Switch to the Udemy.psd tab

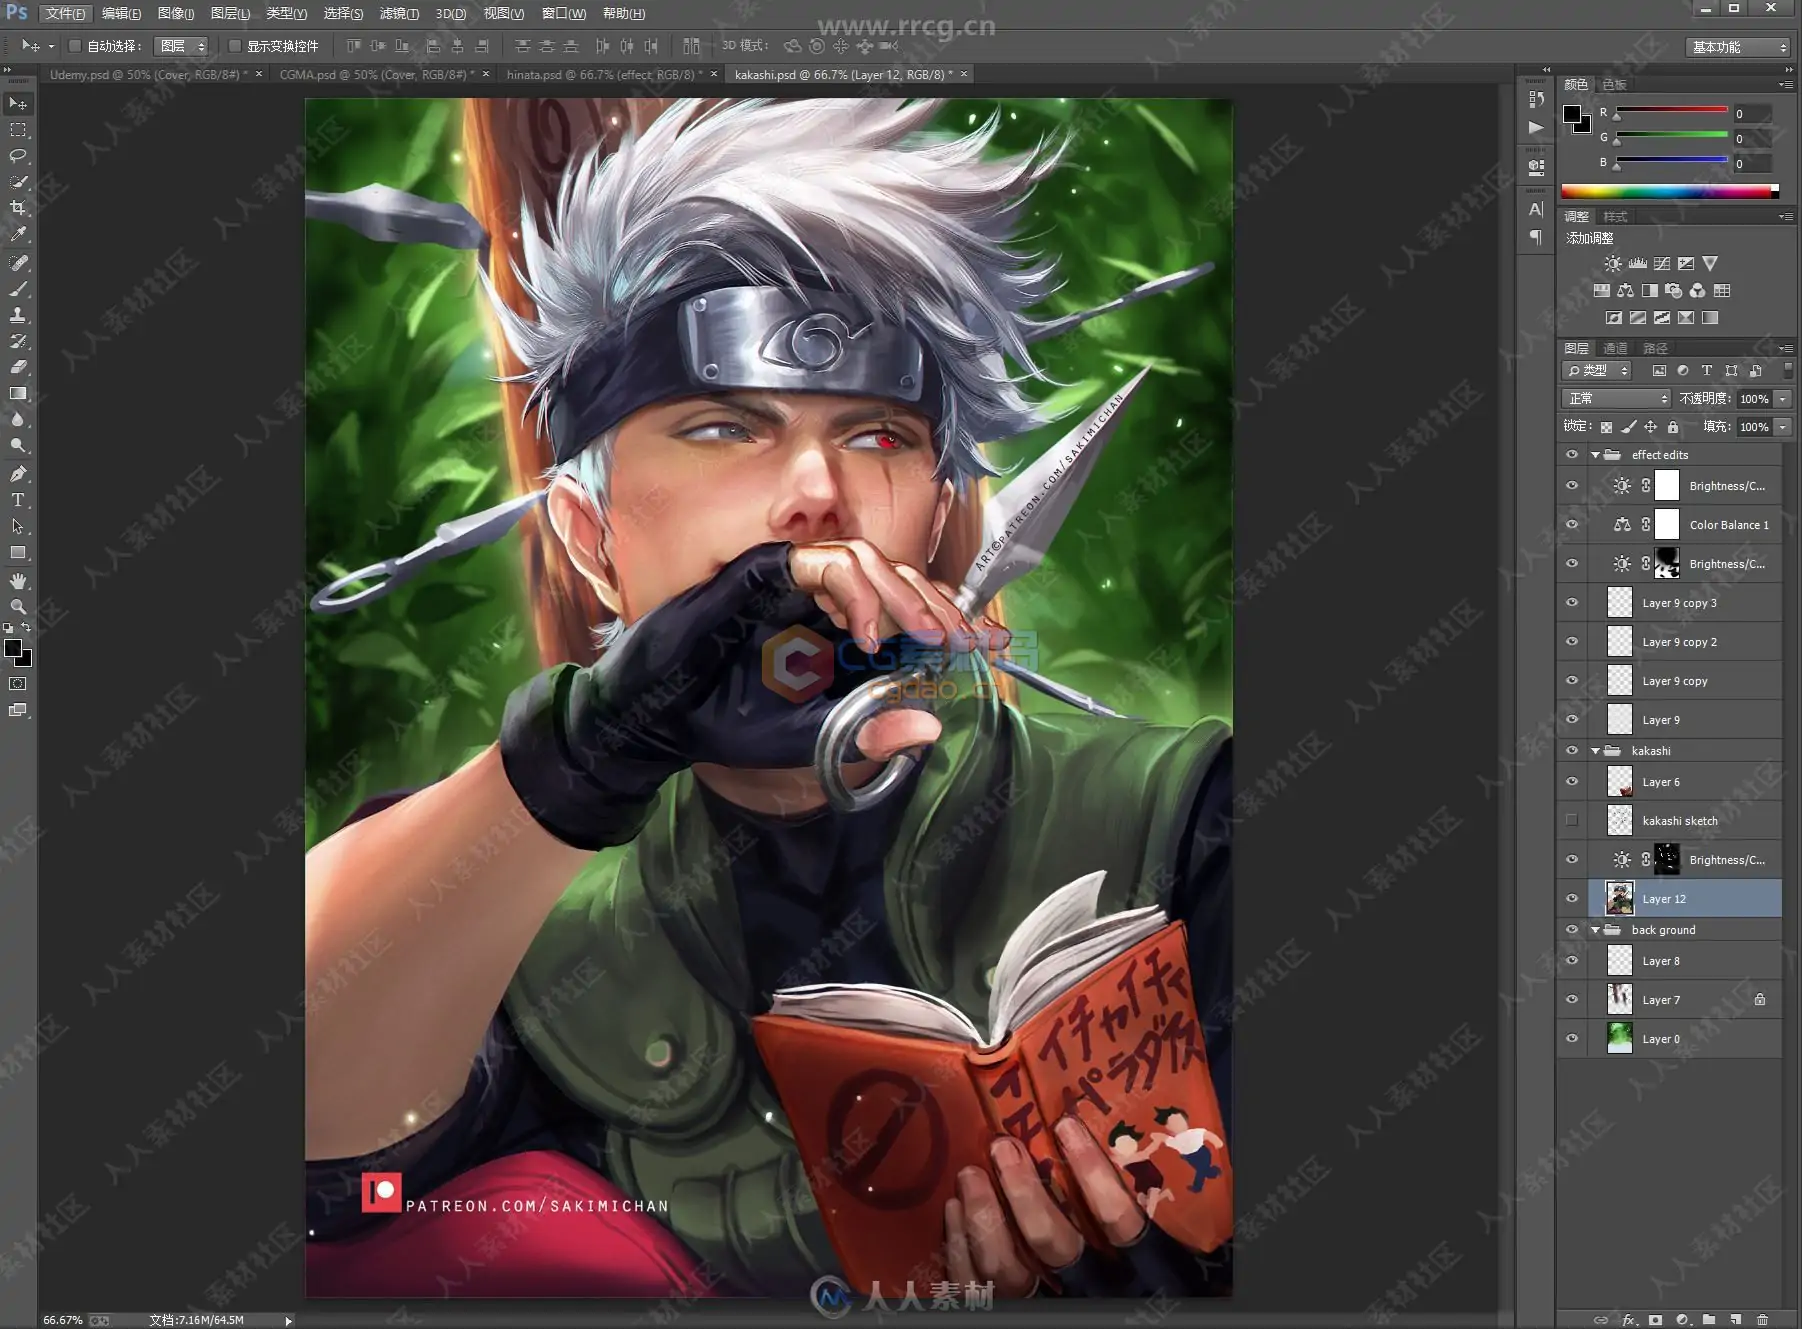click(x=149, y=75)
